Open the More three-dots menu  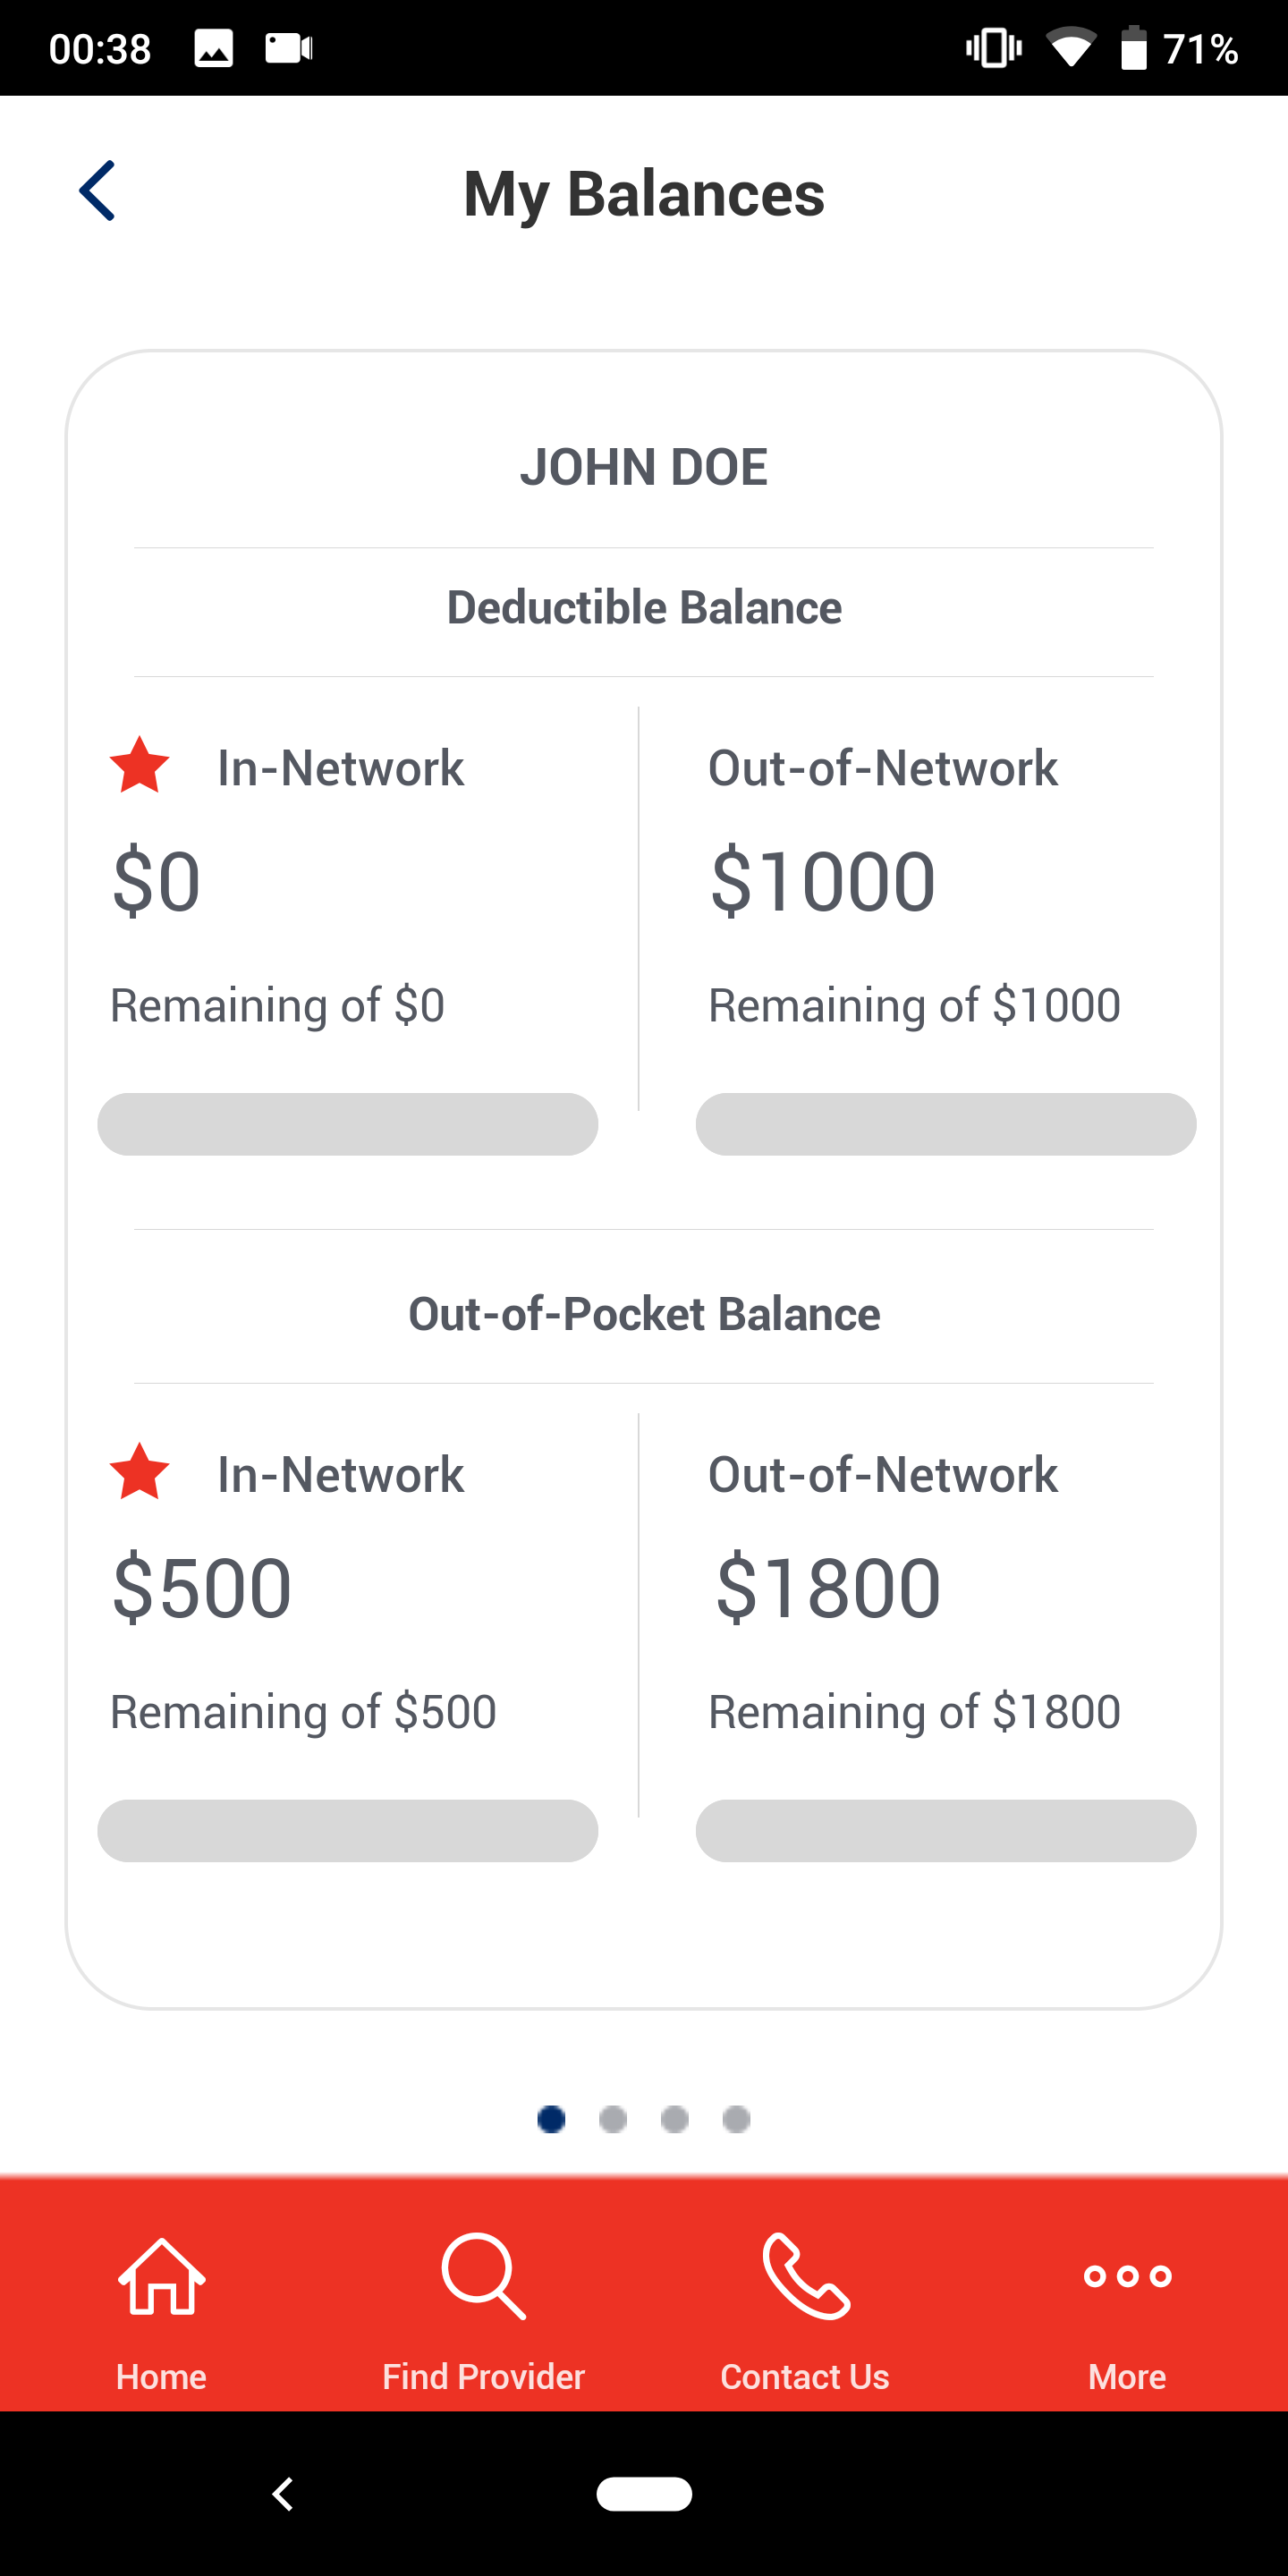pyautogui.click(x=1127, y=2276)
